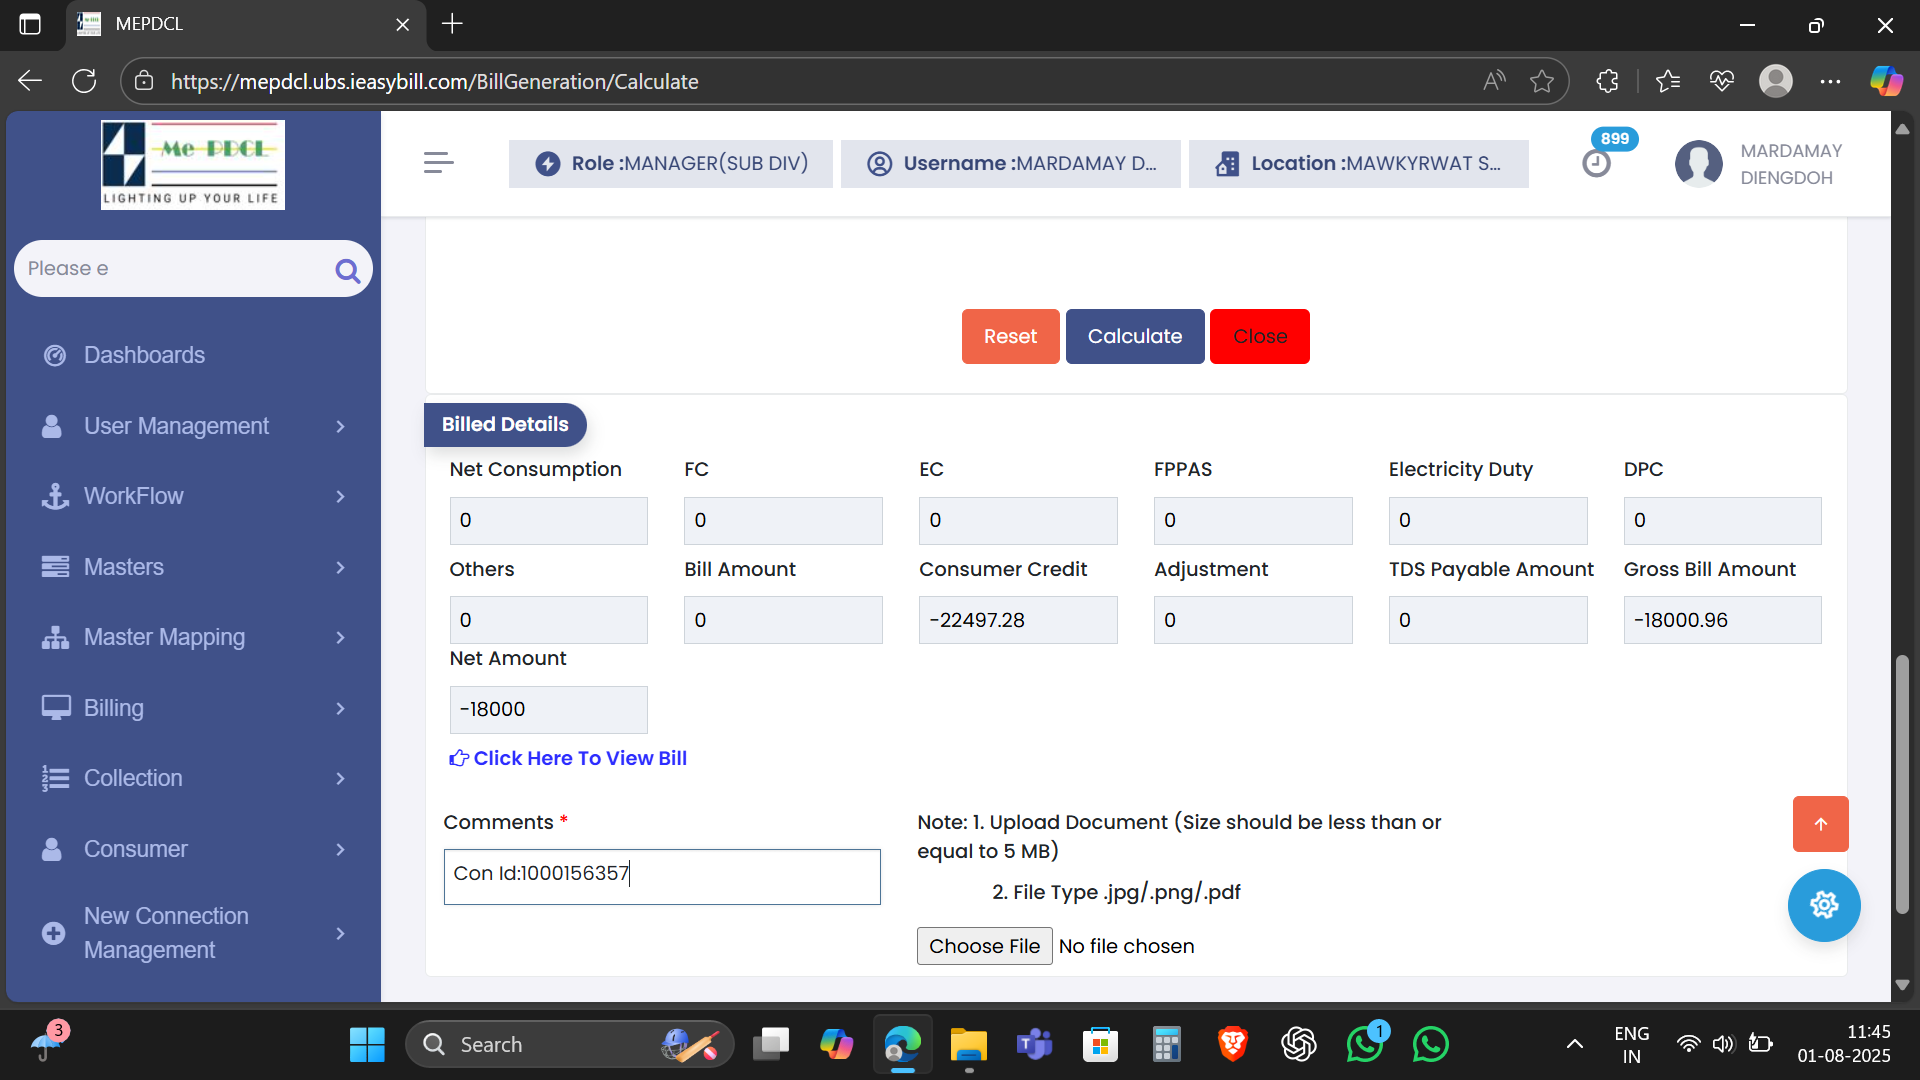The image size is (1920, 1080).
Task: Click the sidebar search magnifier icon
Action: (347, 270)
